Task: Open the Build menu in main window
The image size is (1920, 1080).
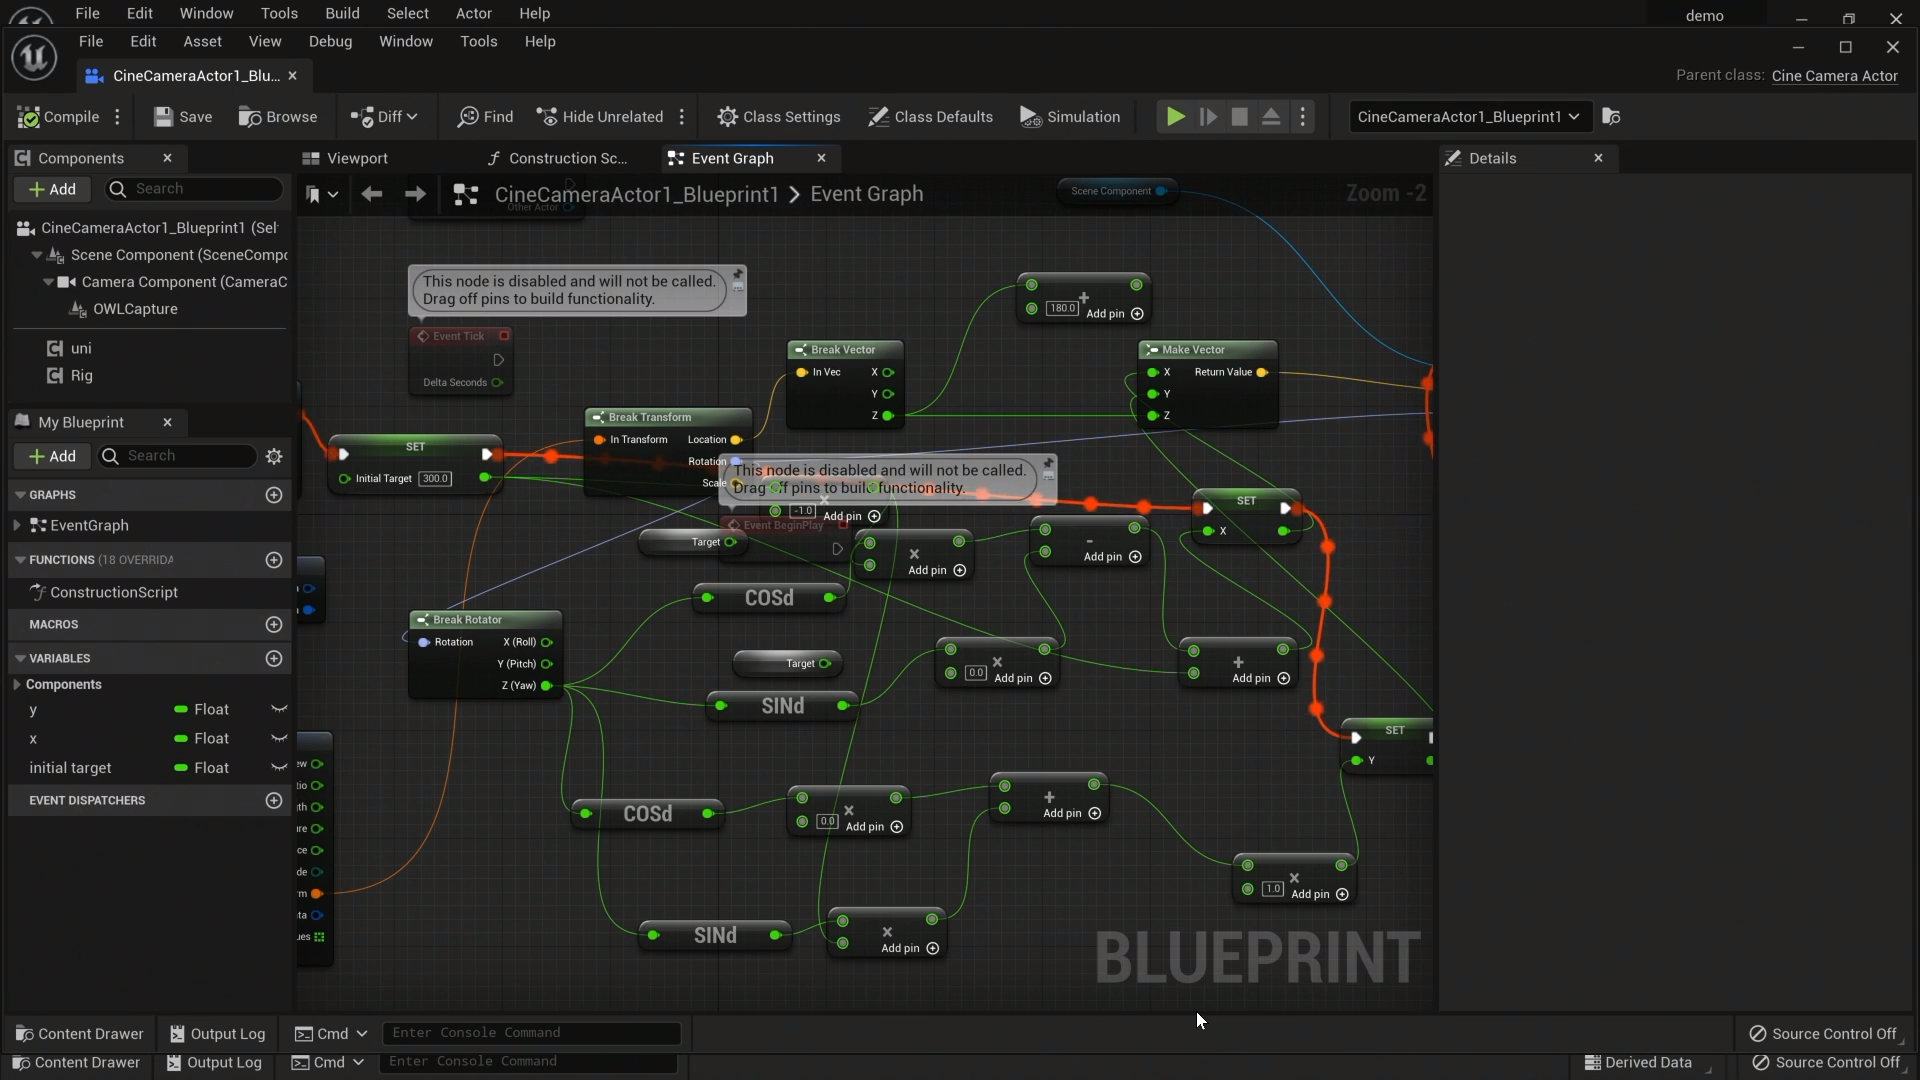Action: 342,13
